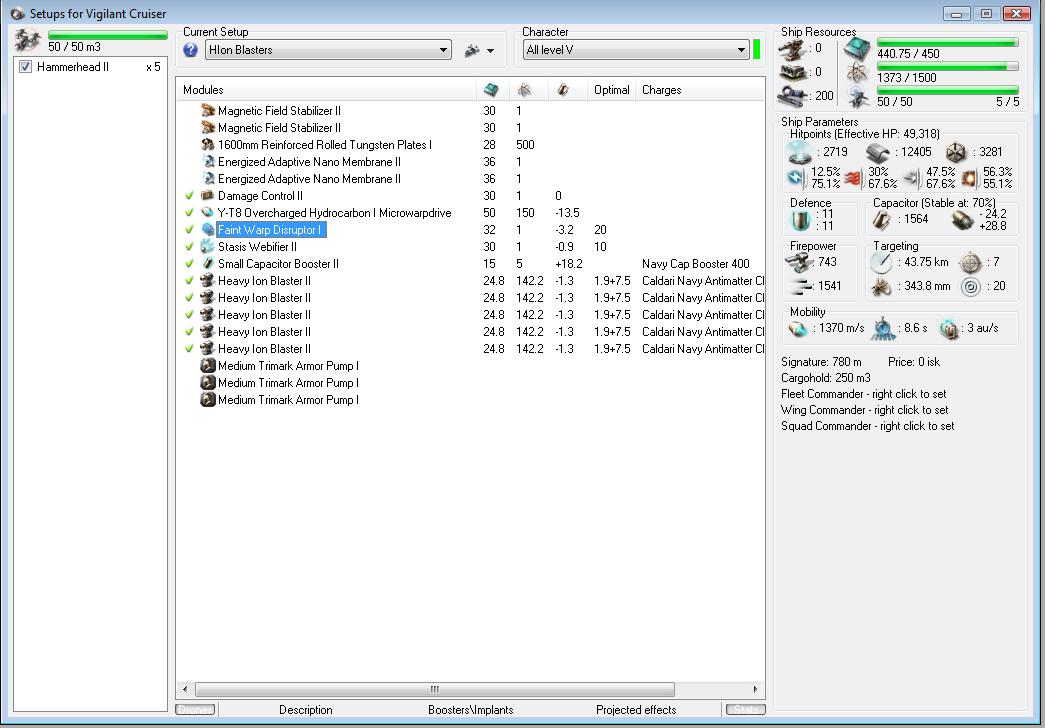Viewport: 1045px width, 728px height.
Task: Click Fleet Commander - right click to set
Action: coord(864,394)
